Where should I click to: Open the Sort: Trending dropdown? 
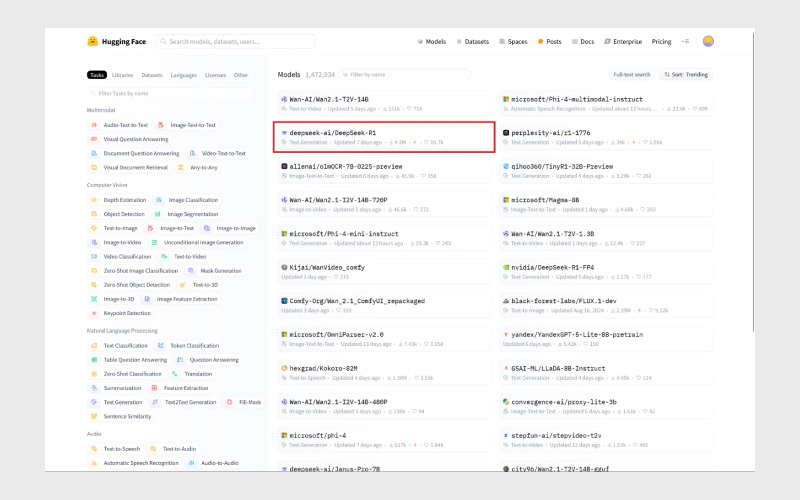686,75
